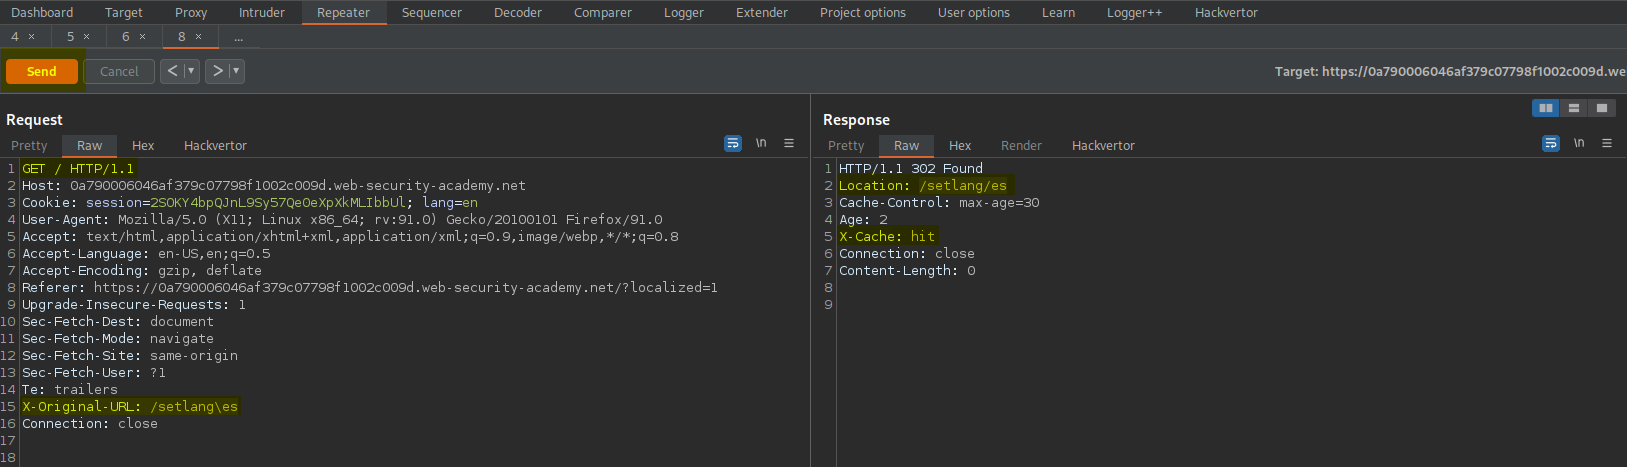1627x467 pixels.
Task: Open Response Hackvertor view tab
Action: (1103, 145)
